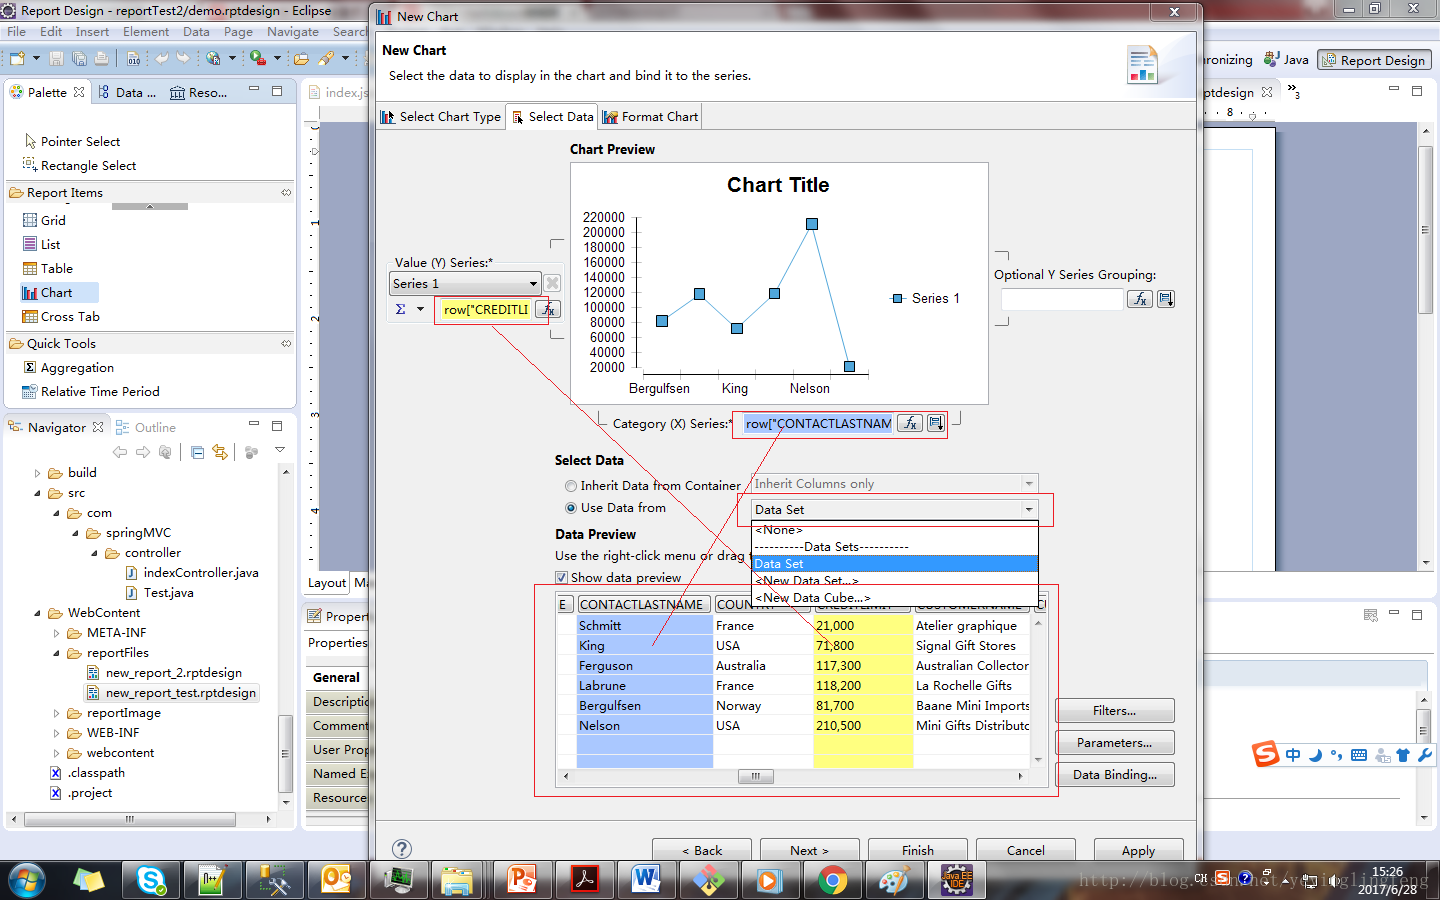Click the Save All toolbar icon
The image size is (1440, 900).
pos(79,59)
